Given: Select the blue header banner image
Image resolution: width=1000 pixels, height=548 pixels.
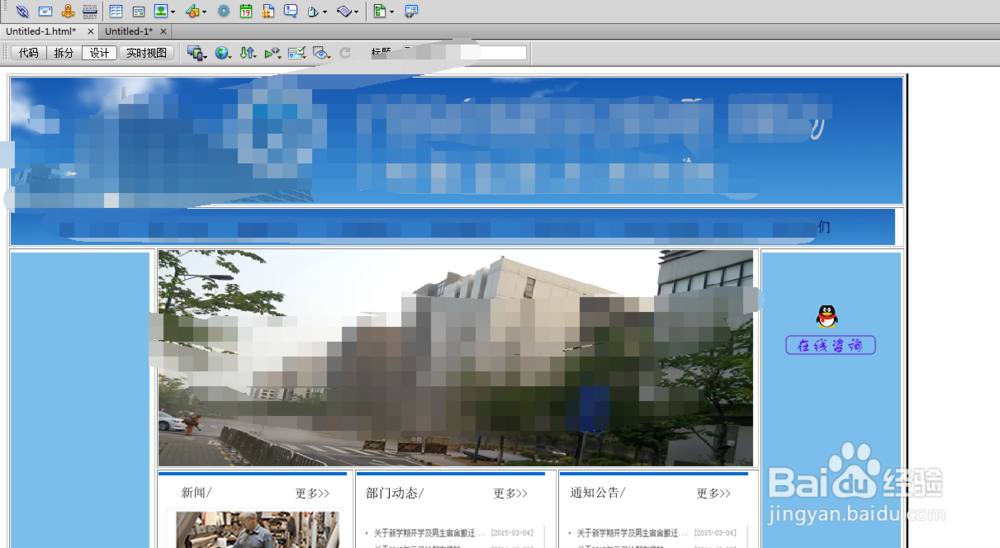Looking at the screenshot, I should 457,140.
